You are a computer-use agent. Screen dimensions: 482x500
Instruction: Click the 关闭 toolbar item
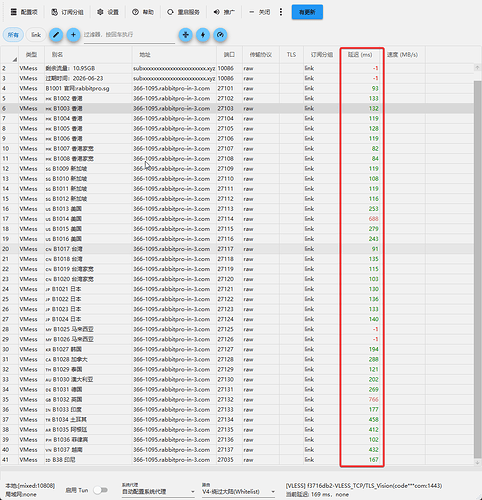260,12
